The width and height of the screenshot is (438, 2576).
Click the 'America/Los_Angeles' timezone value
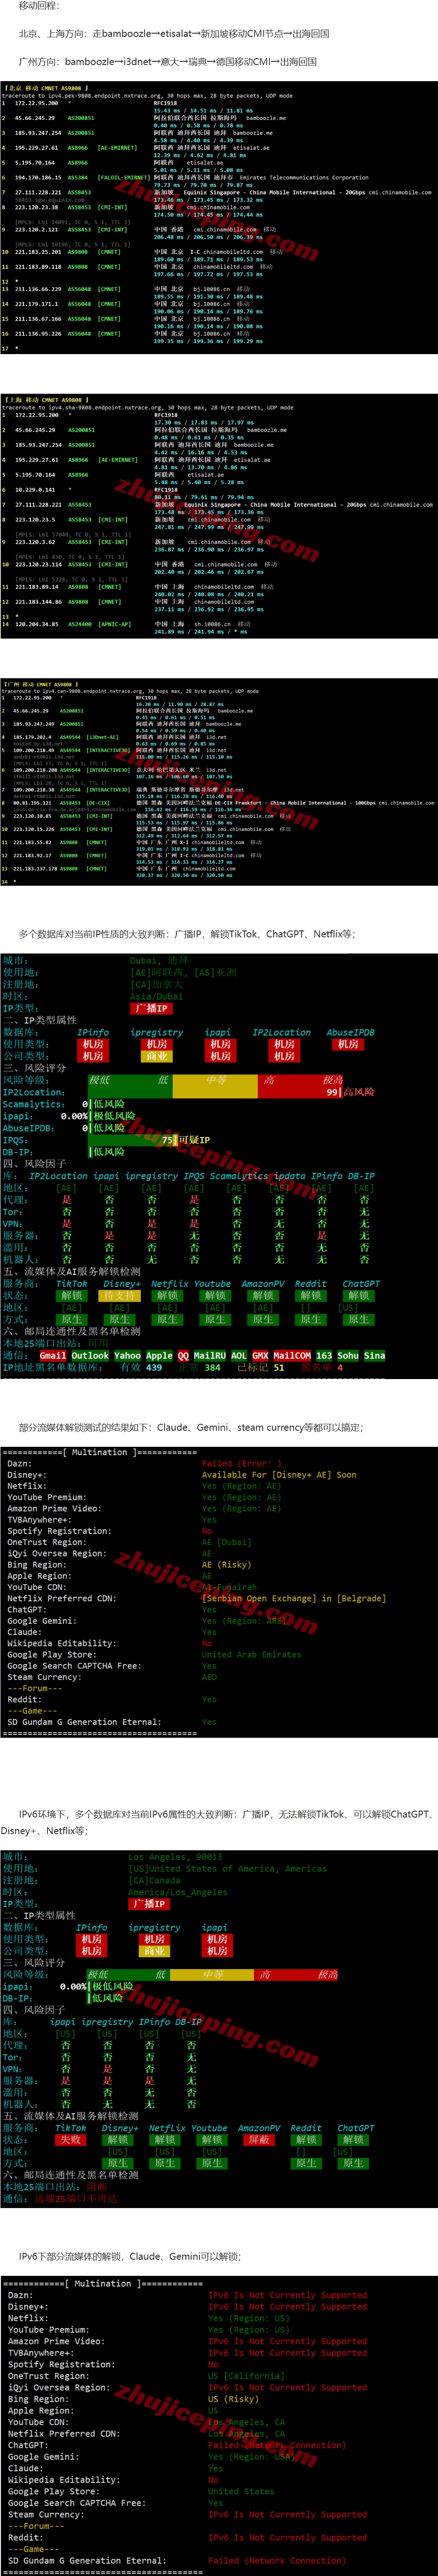click(x=178, y=1892)
